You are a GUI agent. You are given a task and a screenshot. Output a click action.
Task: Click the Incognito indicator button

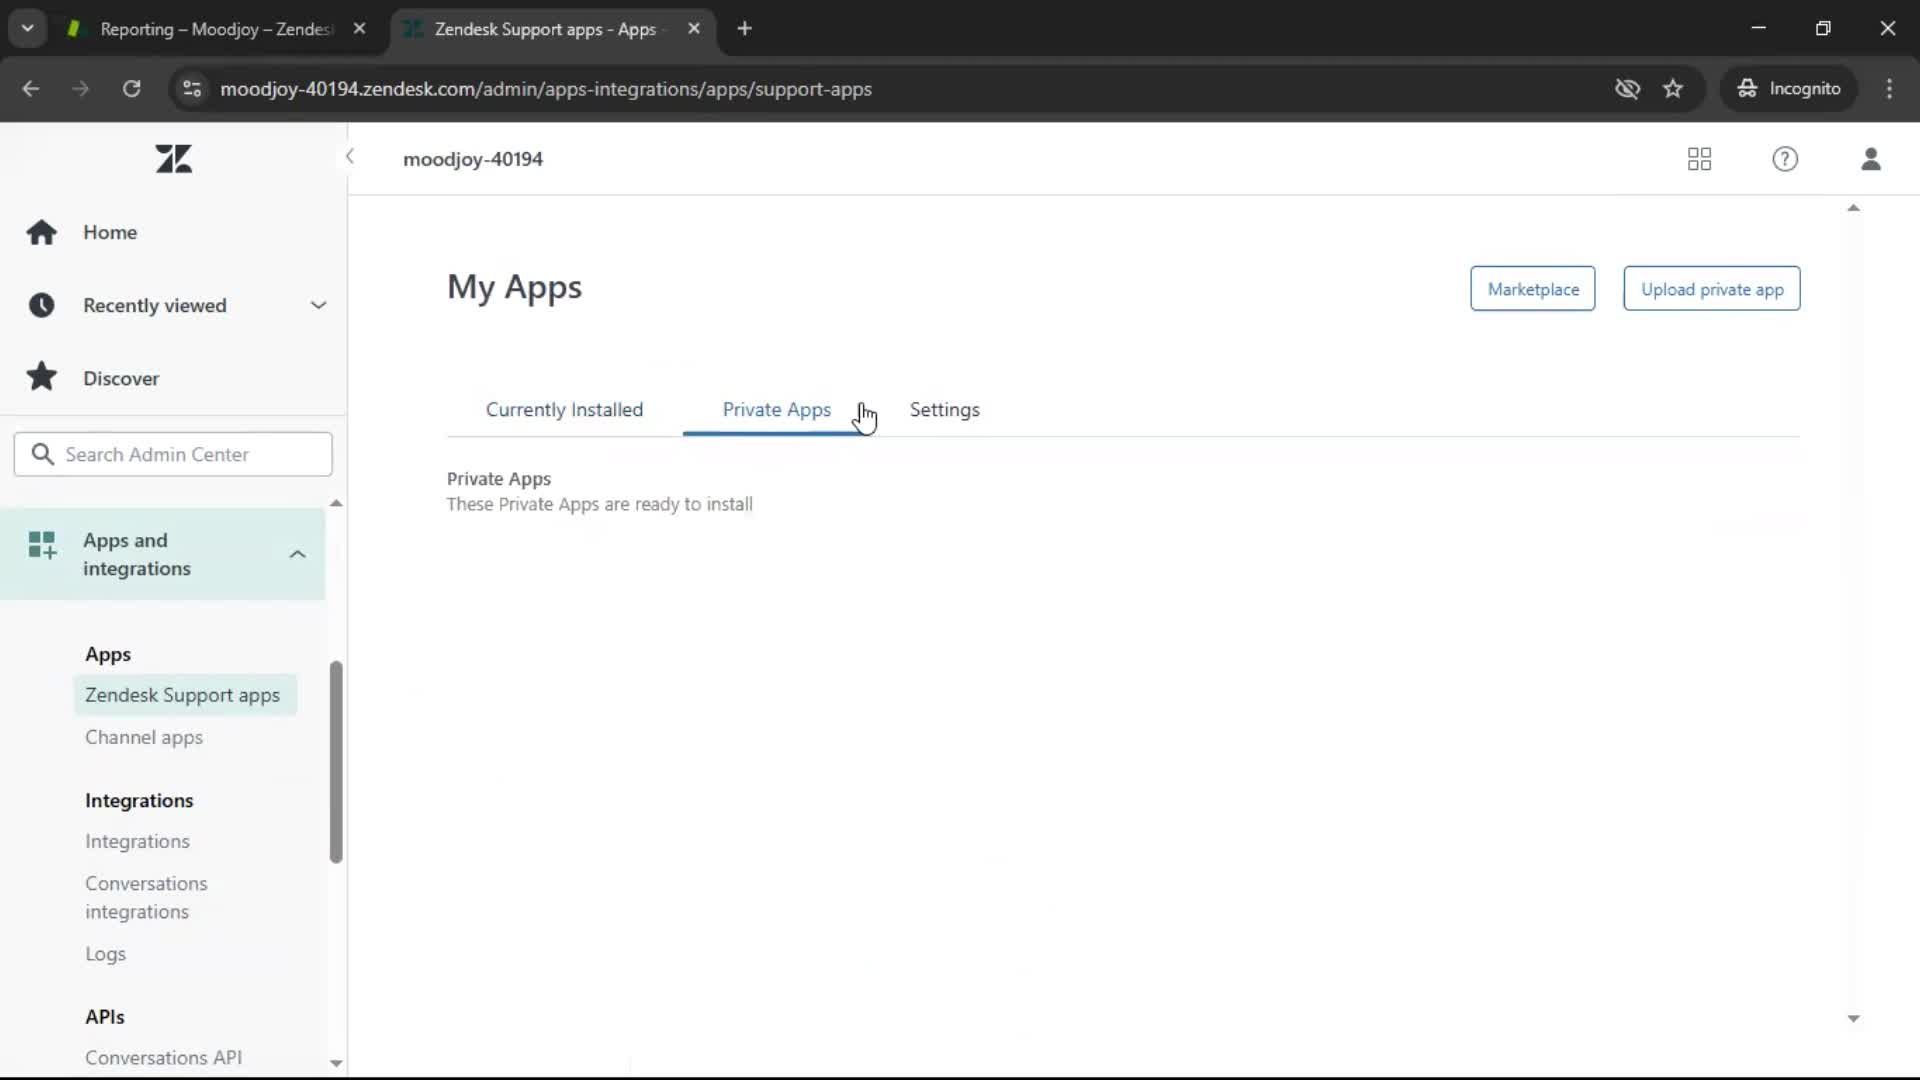click(x=1788, y=89)
